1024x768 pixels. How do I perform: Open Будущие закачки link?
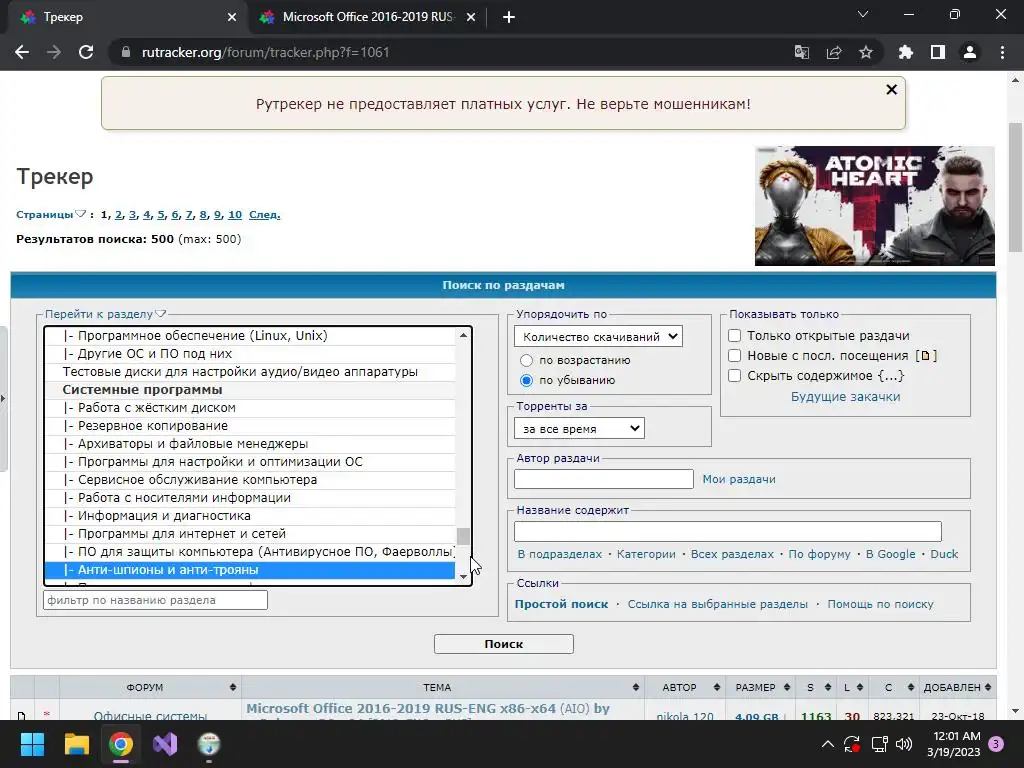click(845, 396)
